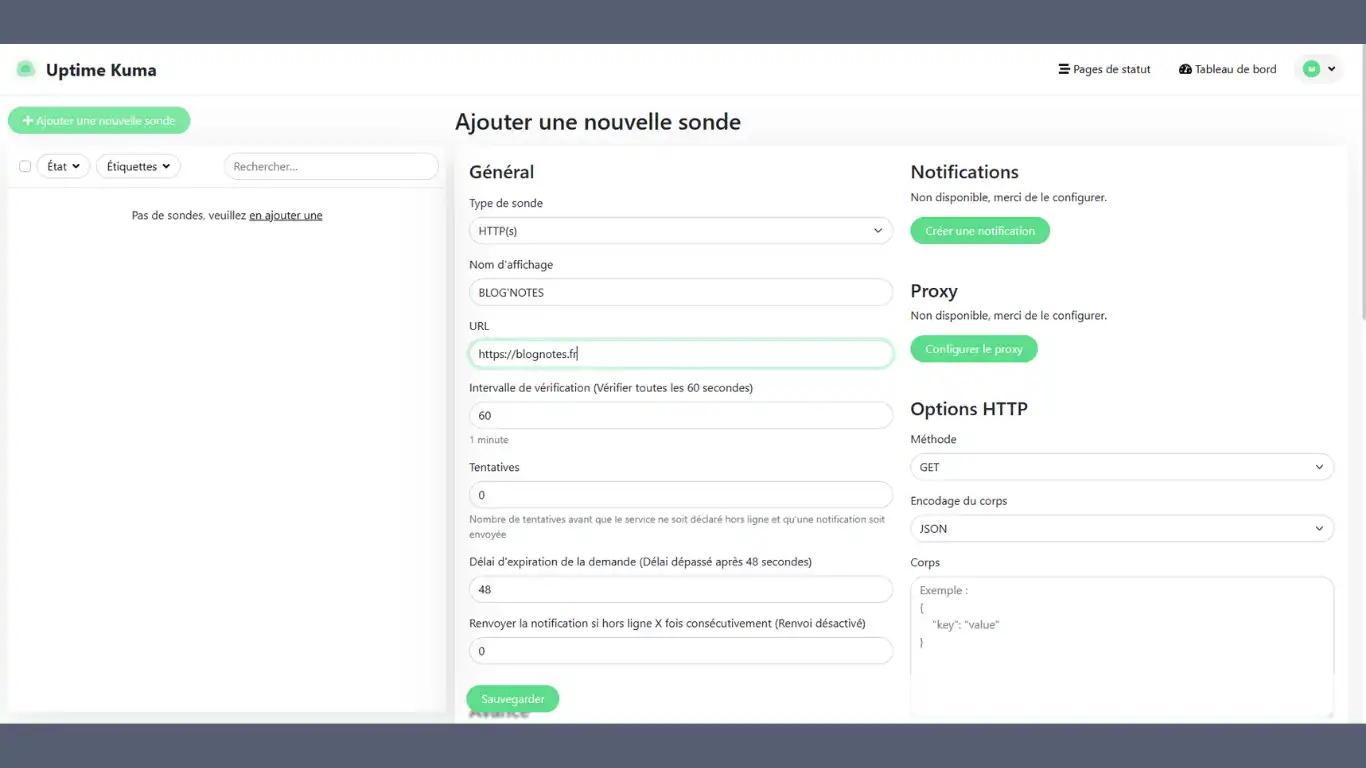Go to Pages de statut
Viewport: 1366px width, 768px height.
point(1111,69)
